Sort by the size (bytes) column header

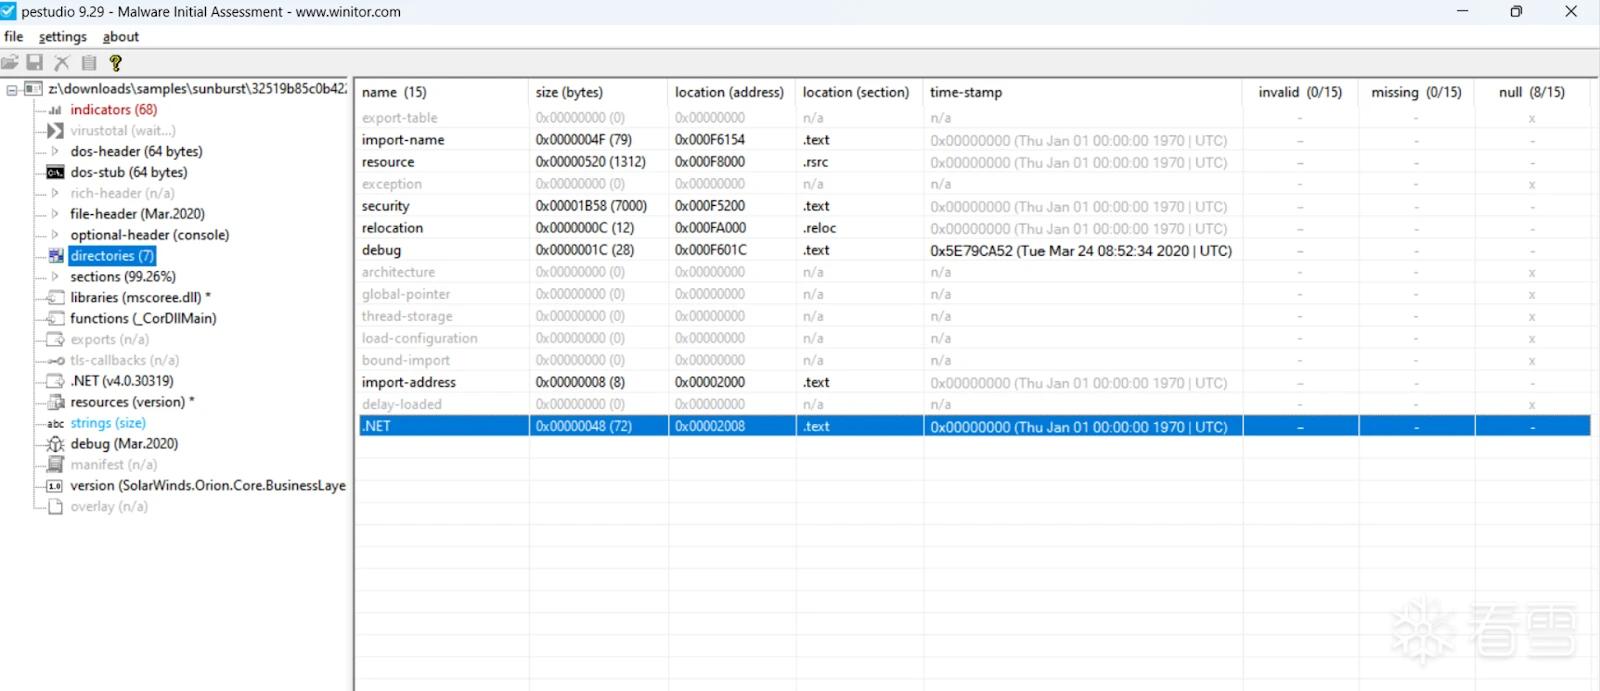[x=598, y=92]
